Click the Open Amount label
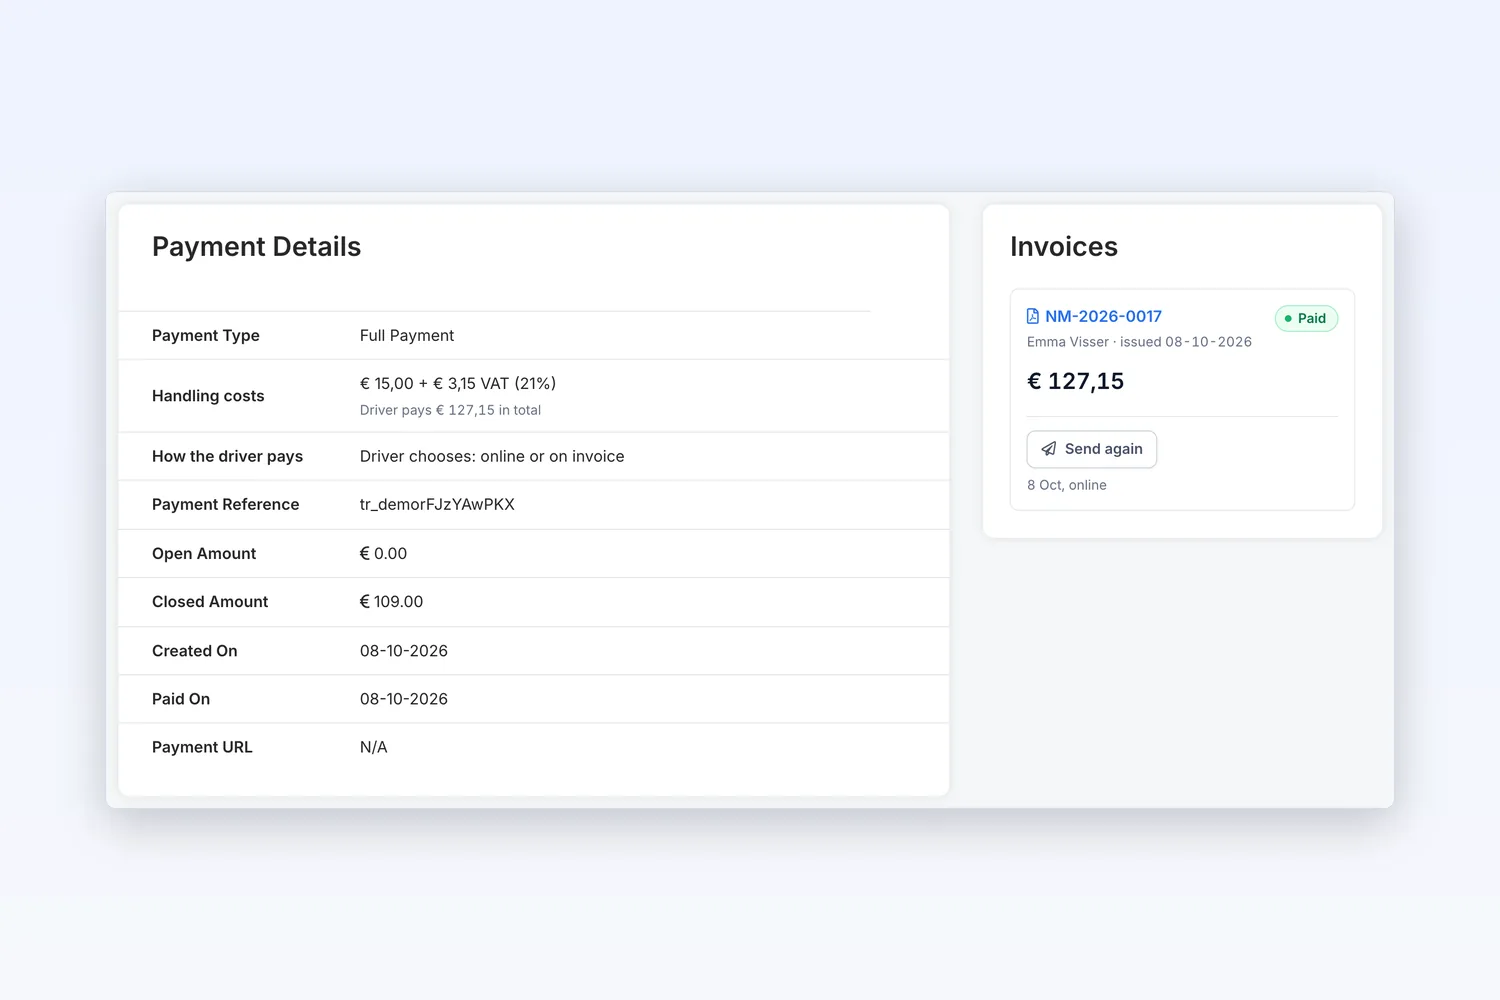This screenshot has height=1000, width=1500. [x=204, y=554]
